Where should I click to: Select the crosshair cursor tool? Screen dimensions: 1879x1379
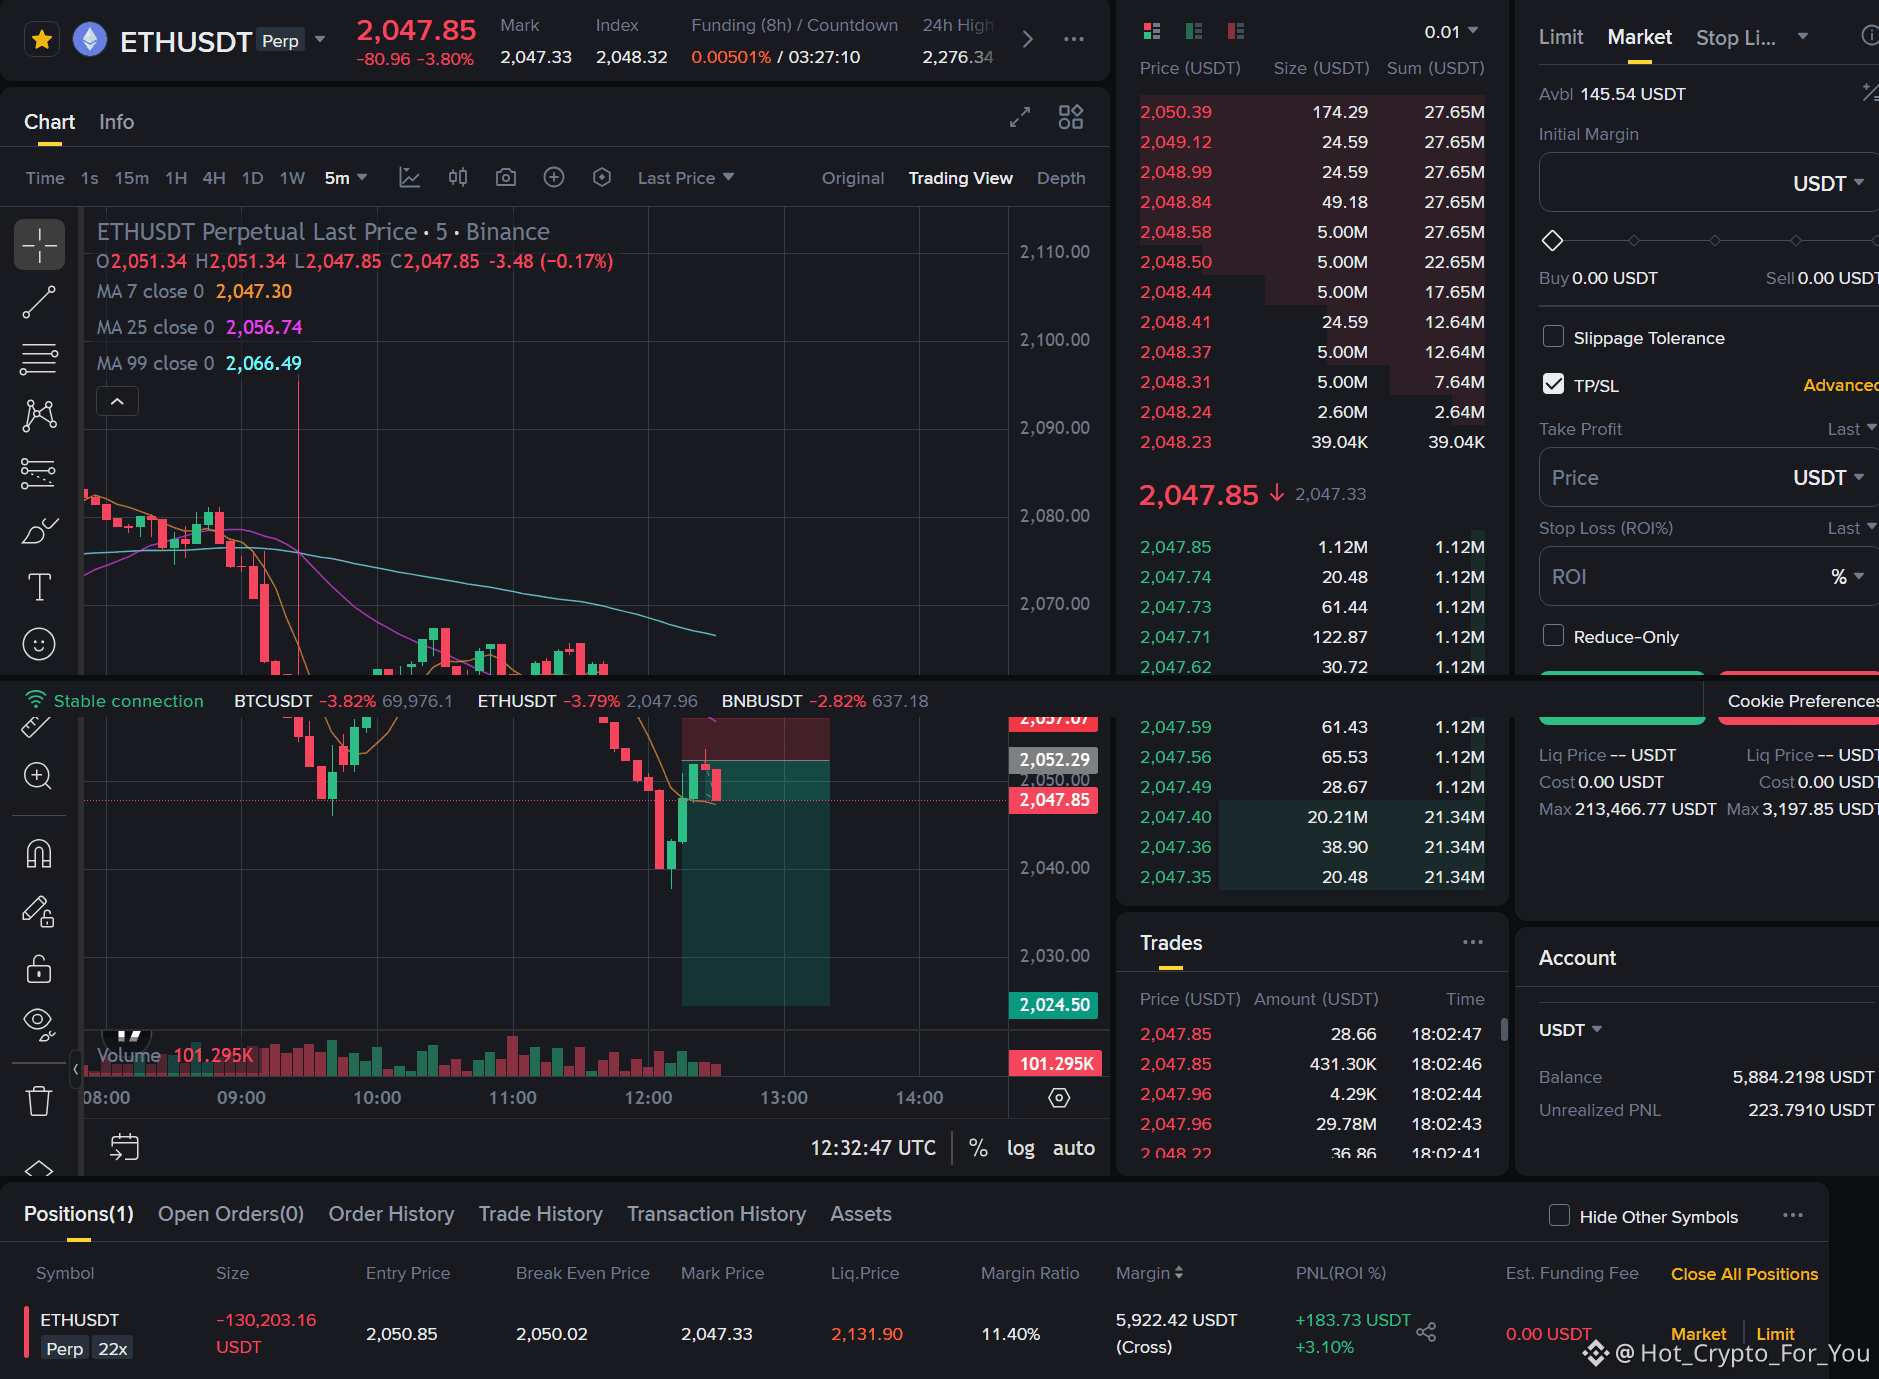tap(39, 245)
